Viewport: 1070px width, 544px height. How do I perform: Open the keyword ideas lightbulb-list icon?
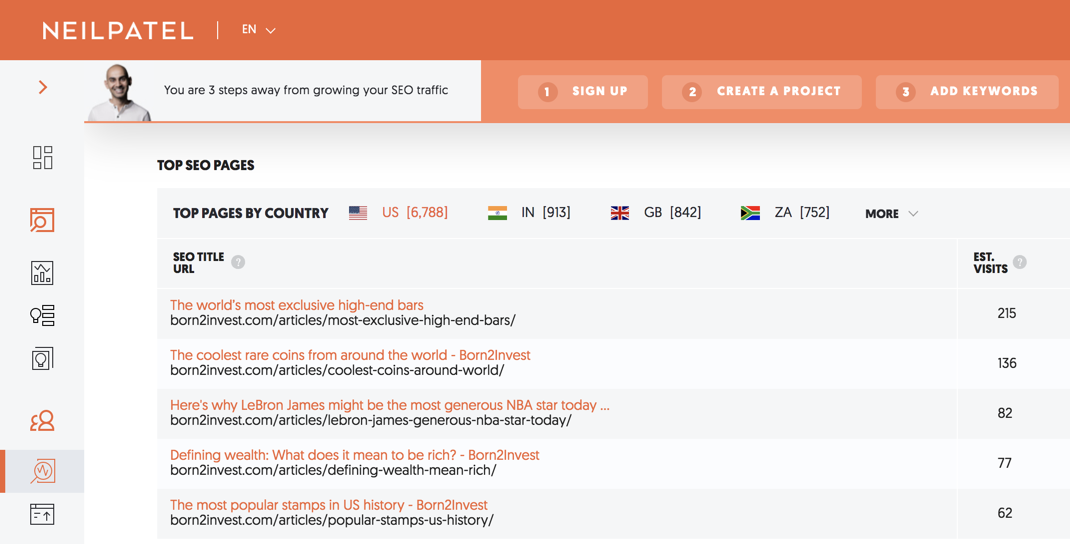(x=42, y=315)
